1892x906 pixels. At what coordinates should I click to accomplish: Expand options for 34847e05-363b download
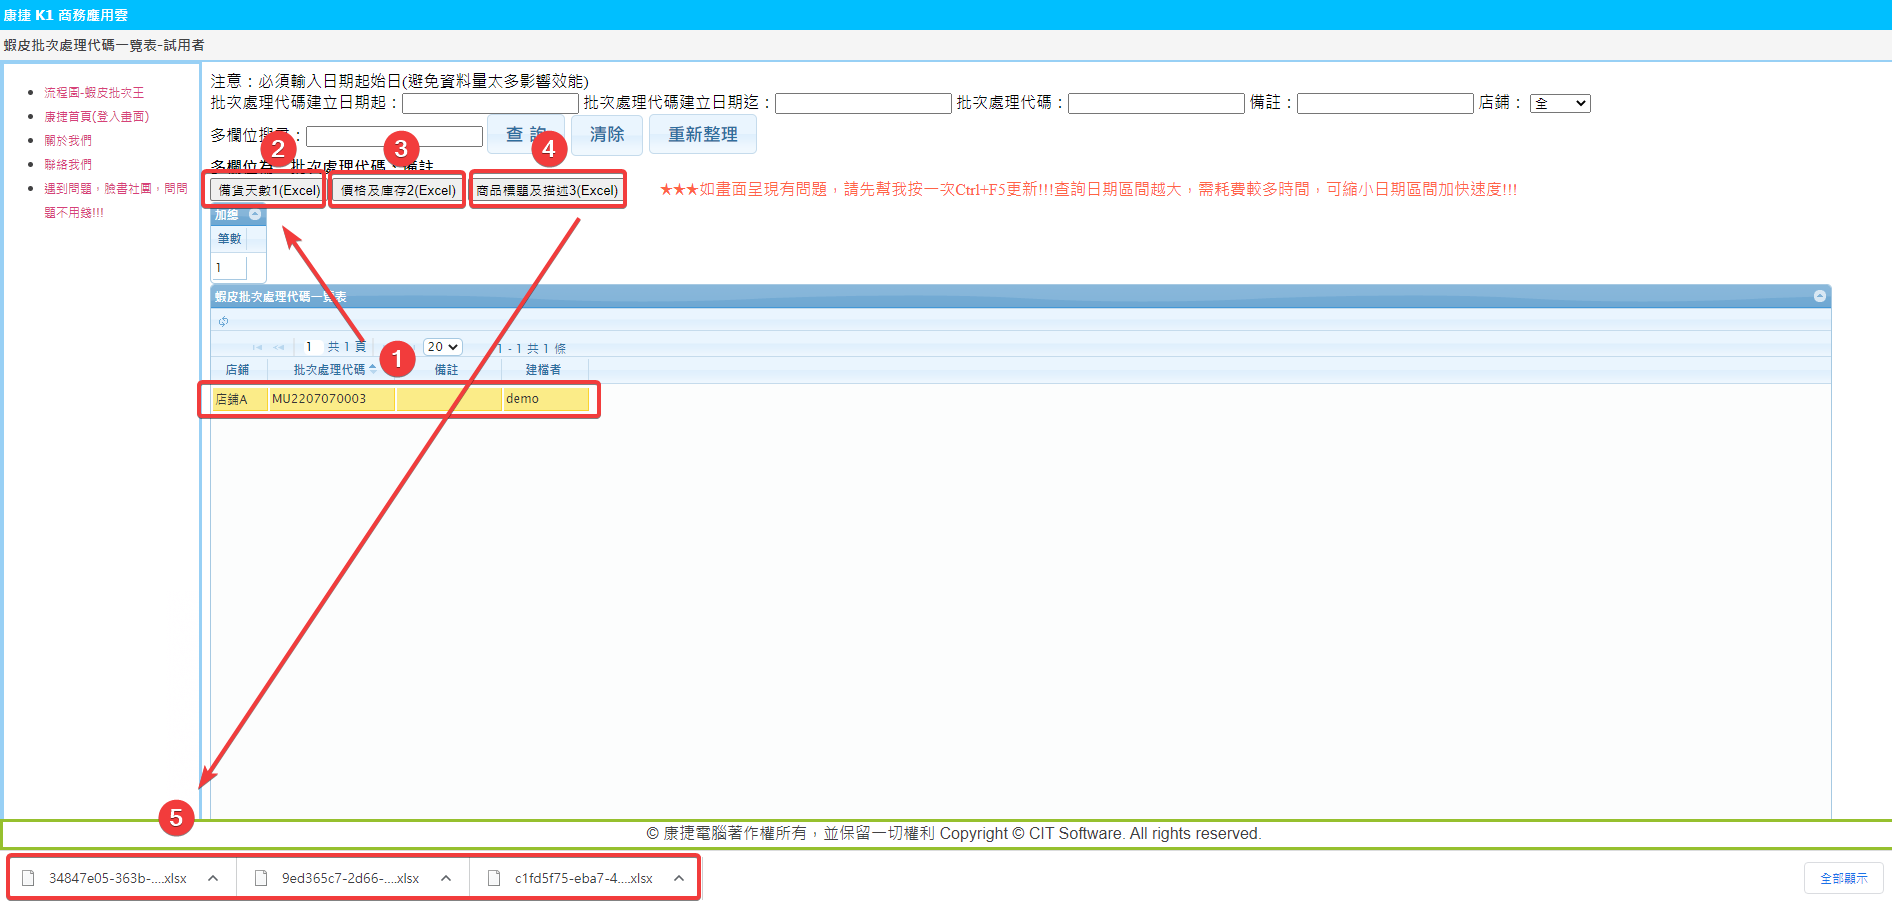[213, 878]
